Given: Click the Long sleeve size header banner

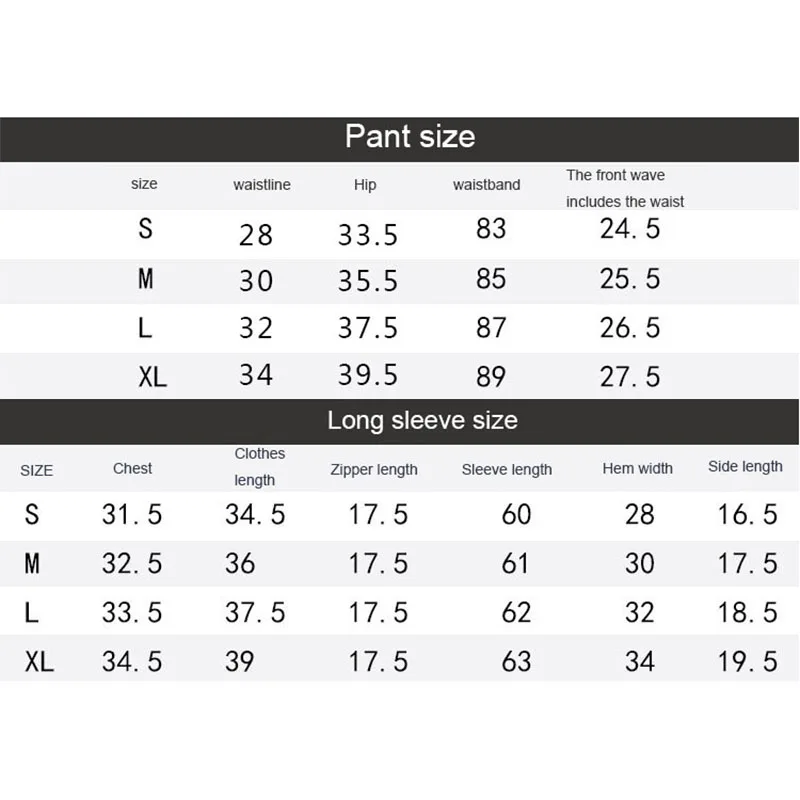Looking at the screenshot, I should pyautogui.click(x=399, y=421).
